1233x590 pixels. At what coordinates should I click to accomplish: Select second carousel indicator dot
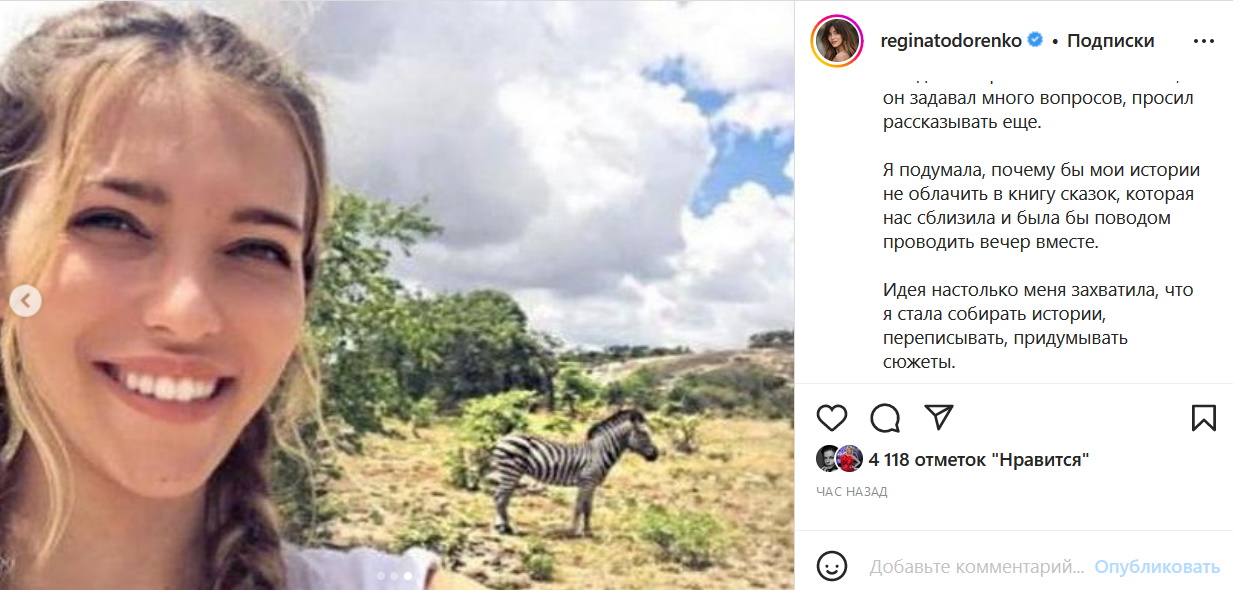point(394,576)
